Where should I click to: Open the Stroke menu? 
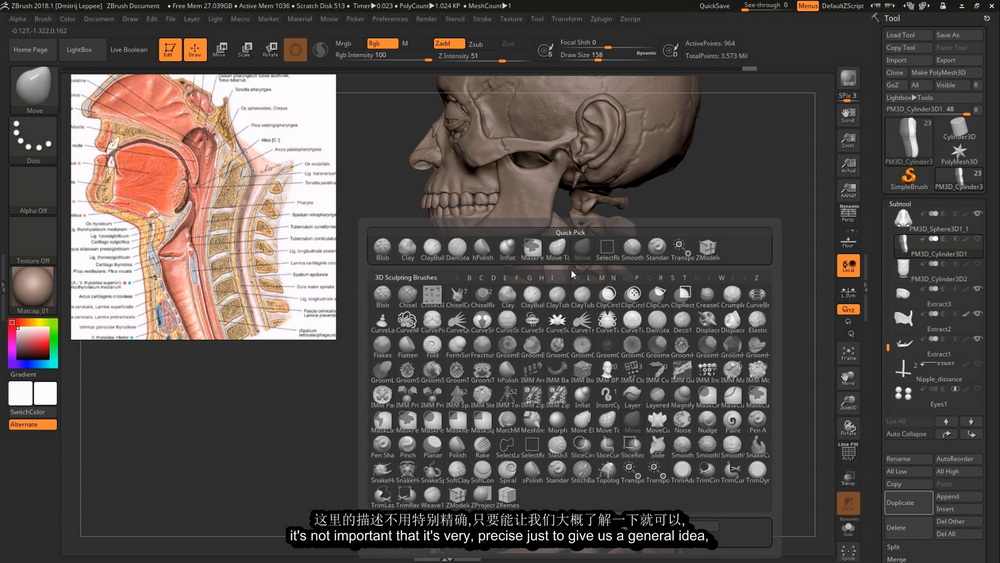tap(482, 19)
